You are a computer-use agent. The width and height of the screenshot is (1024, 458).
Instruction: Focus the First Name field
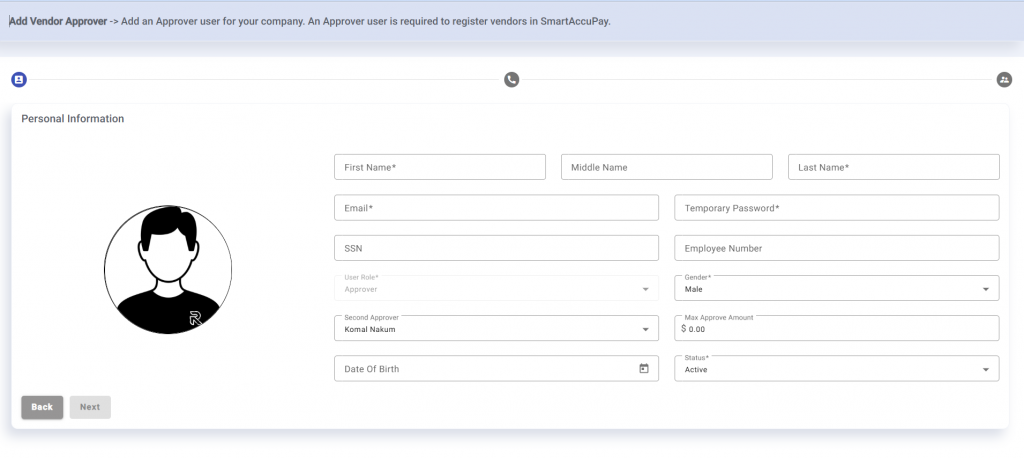point(440,167)
